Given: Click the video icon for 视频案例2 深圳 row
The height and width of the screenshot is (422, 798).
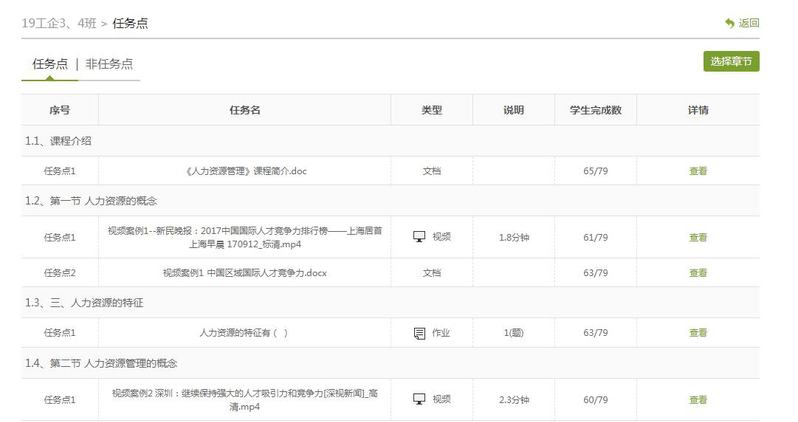Looking at the screenshot, I should (419, 399).
